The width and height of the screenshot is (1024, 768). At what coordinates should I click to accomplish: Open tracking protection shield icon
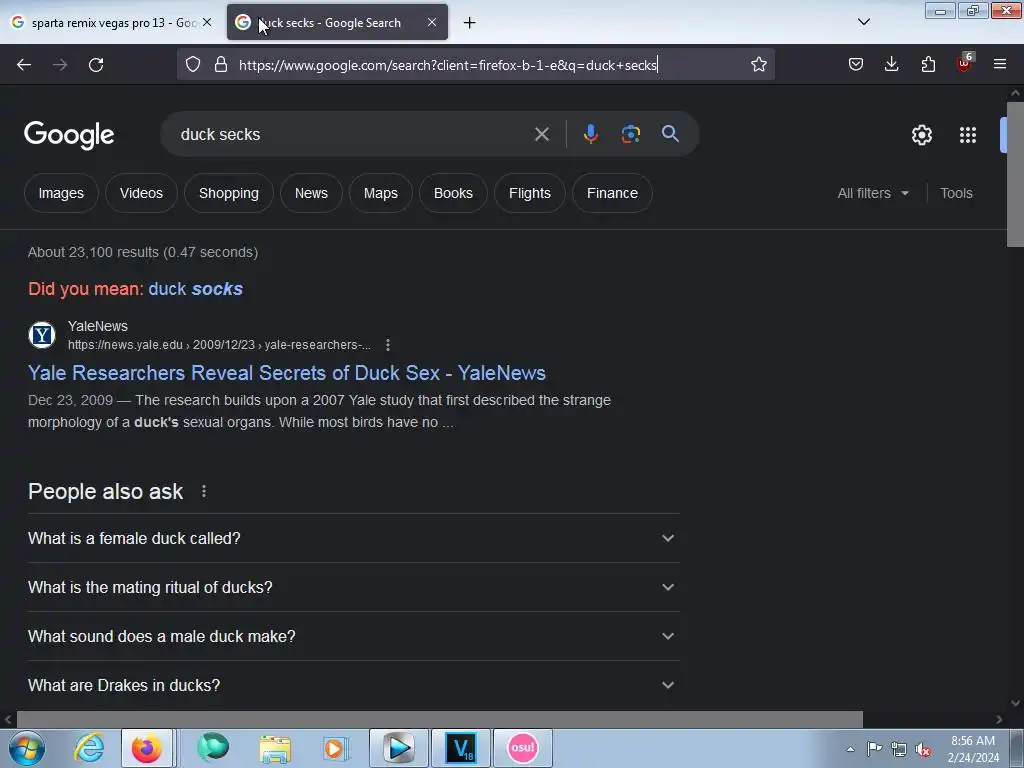point(193,65)
